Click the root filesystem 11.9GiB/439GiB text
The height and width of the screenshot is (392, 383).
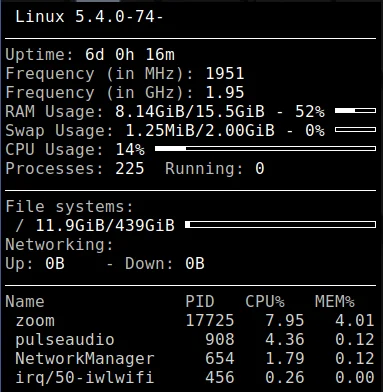105,226
